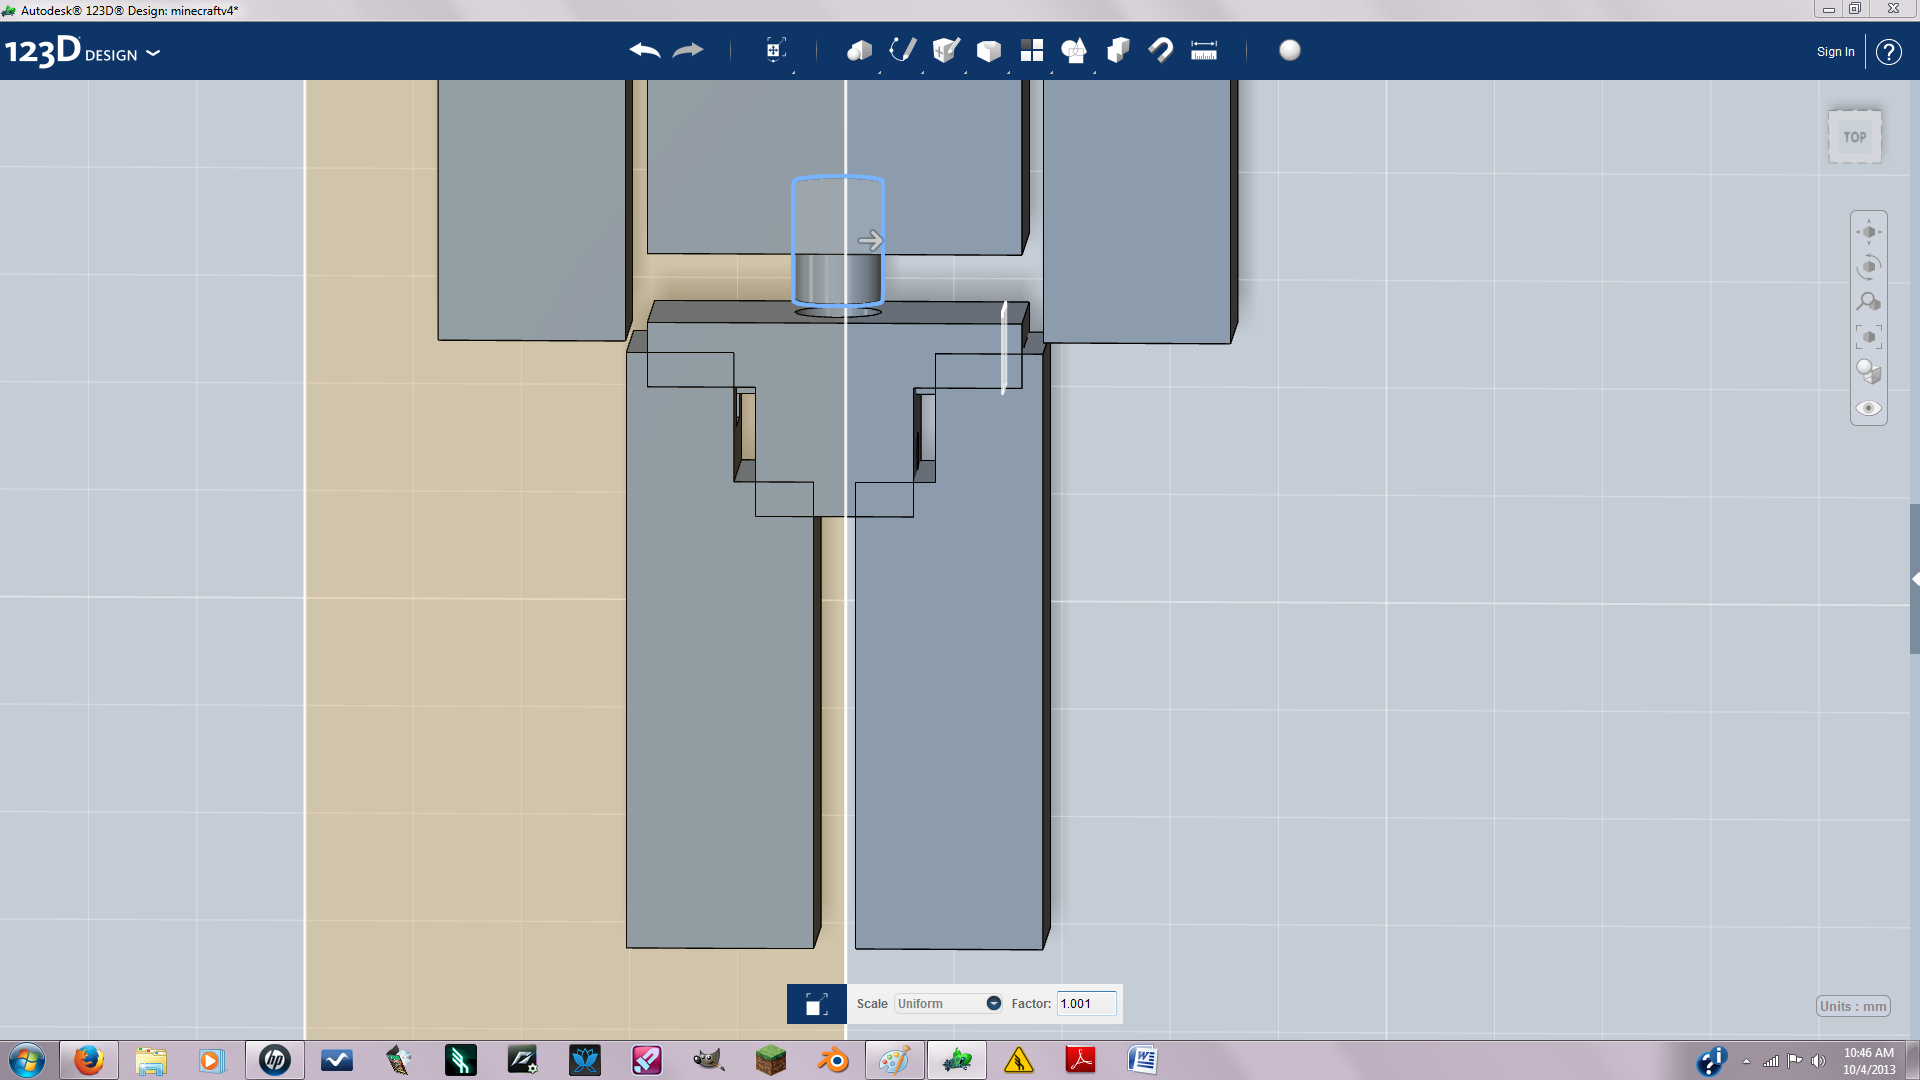Viewport: 1920px width, 1080px height.
Task: Open the Units mm settings button
Action: 1853,1006
